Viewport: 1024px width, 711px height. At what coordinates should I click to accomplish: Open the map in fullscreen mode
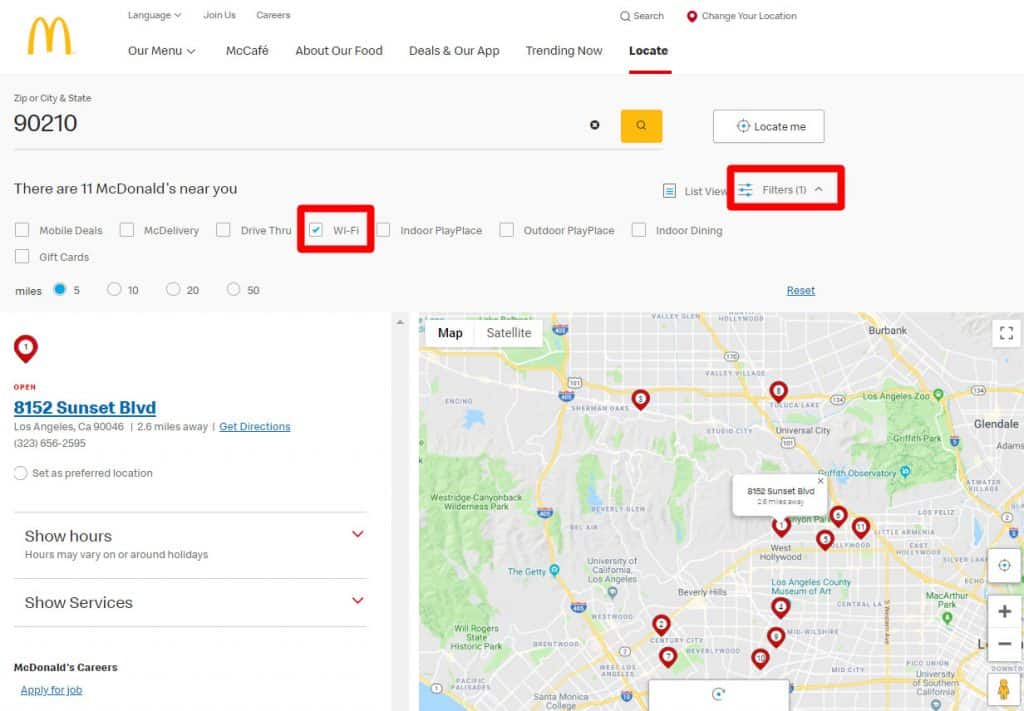coord(1007,333)
